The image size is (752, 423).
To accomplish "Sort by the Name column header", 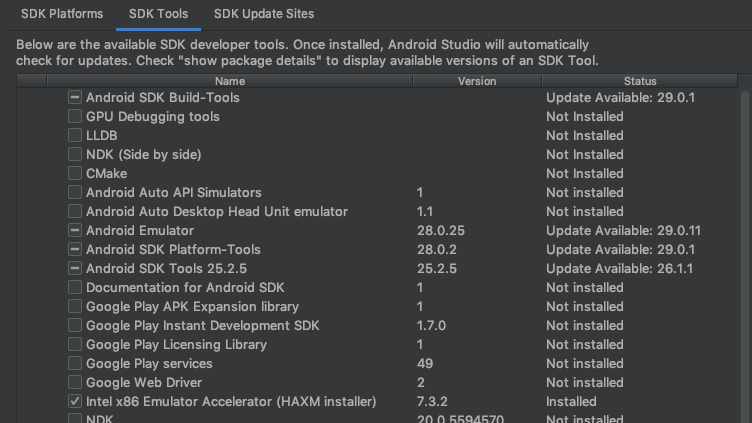I will coord(230,81).
